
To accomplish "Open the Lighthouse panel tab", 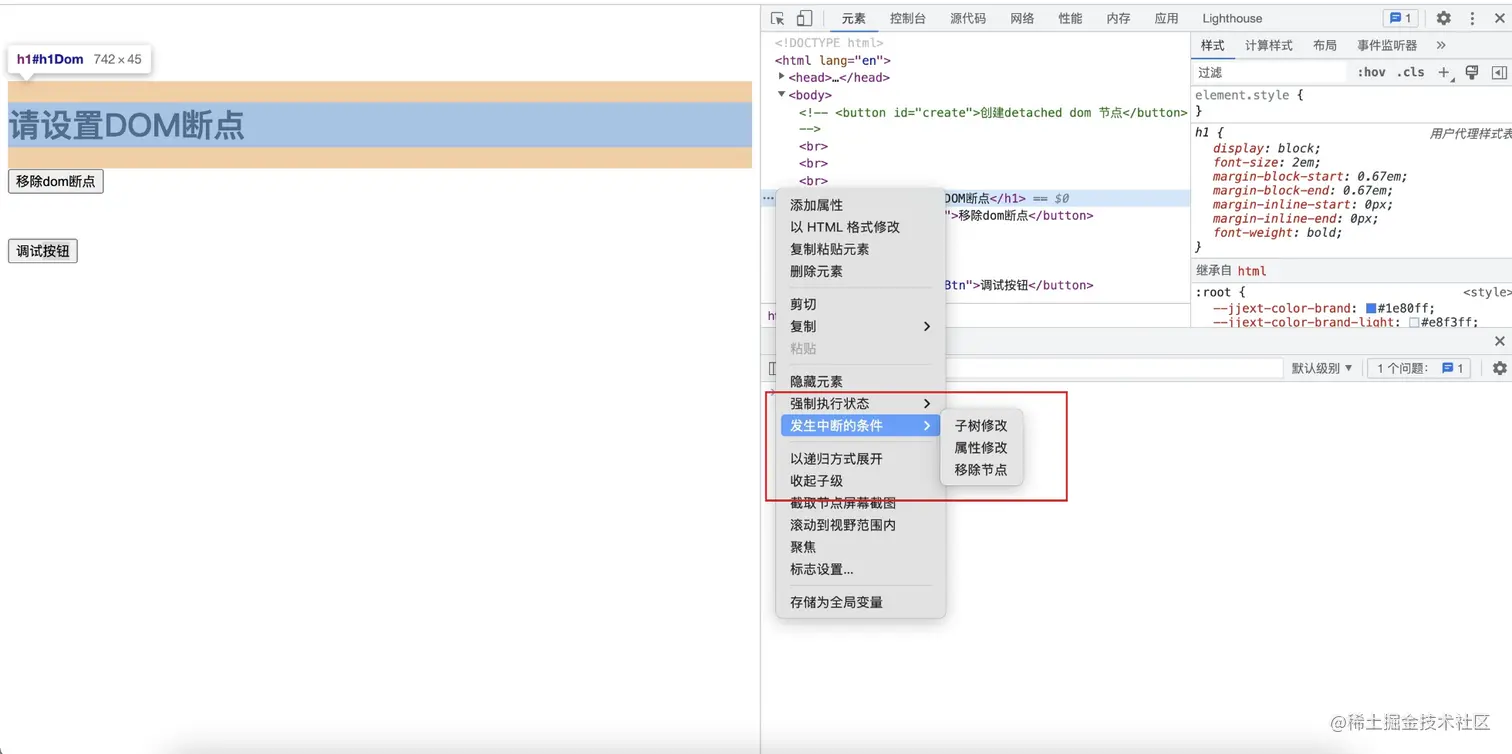I will (x=1232, y=18).
